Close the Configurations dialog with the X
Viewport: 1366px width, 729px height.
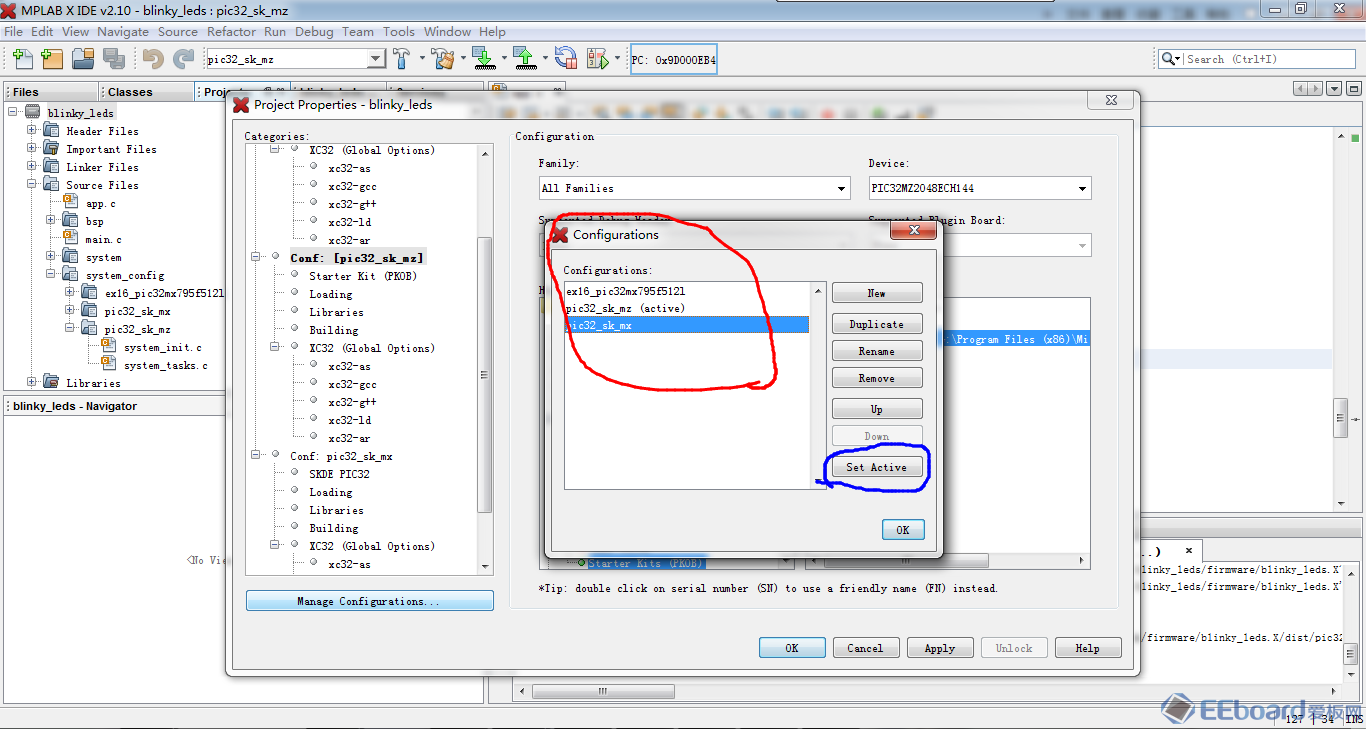912,232
